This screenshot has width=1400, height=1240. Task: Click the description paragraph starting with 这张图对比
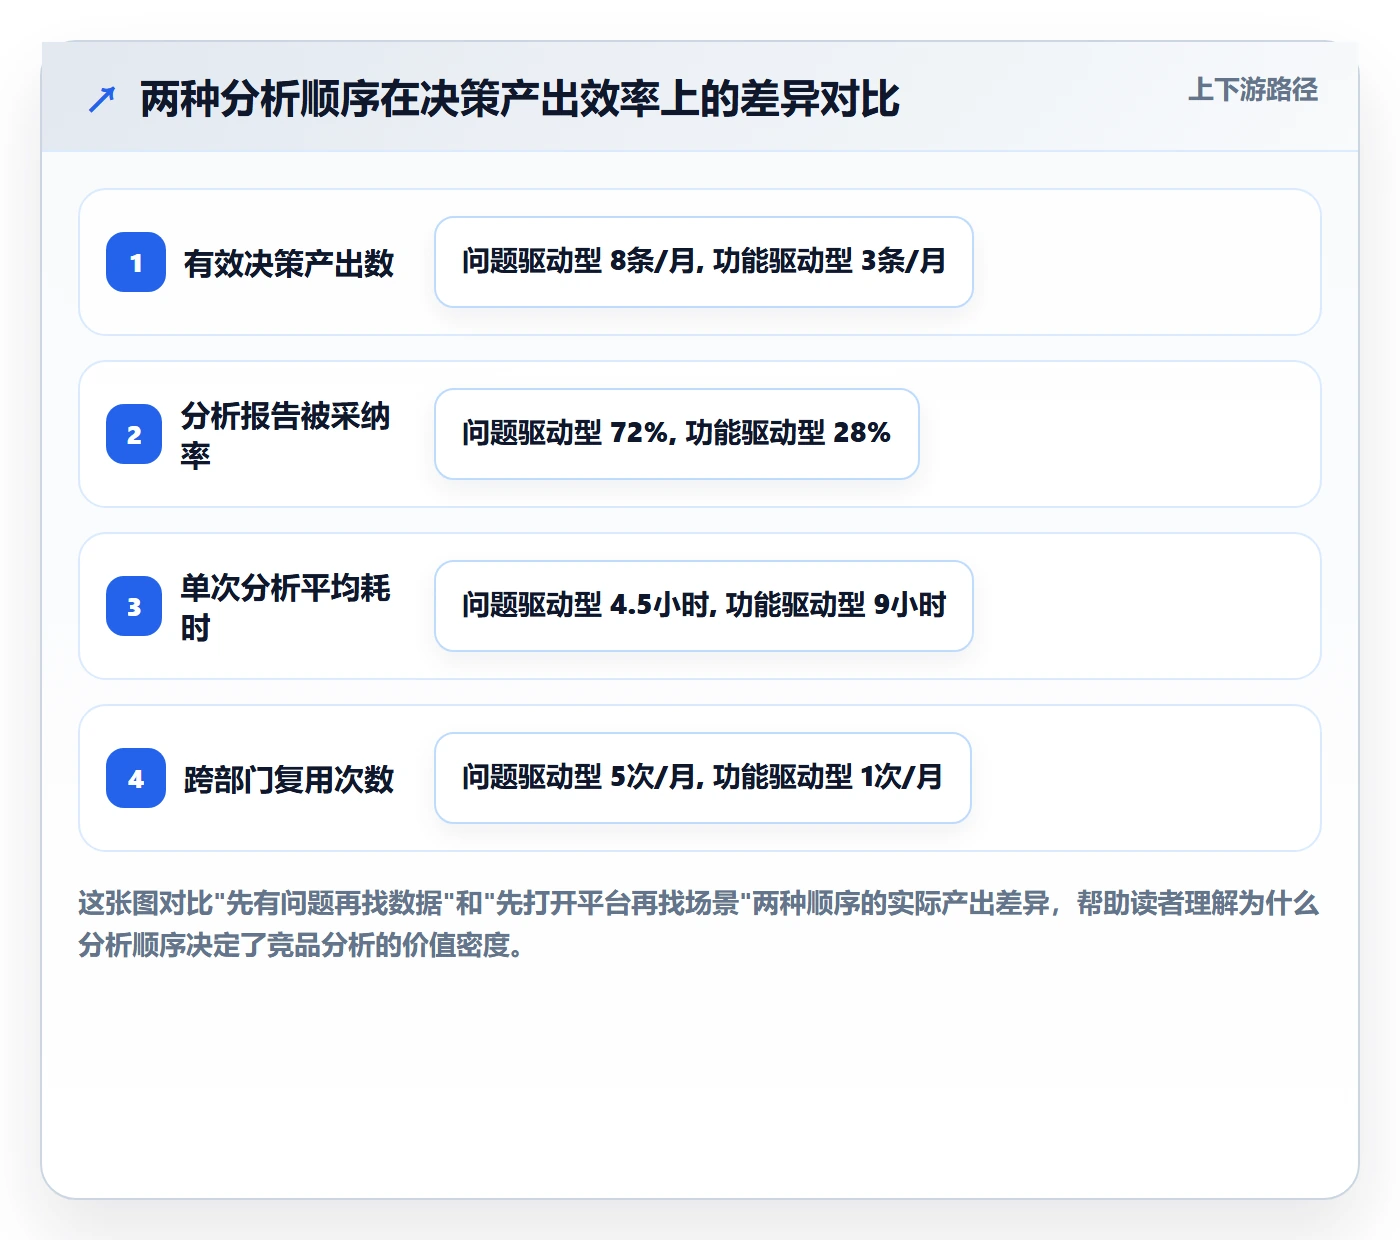(699, 924)
